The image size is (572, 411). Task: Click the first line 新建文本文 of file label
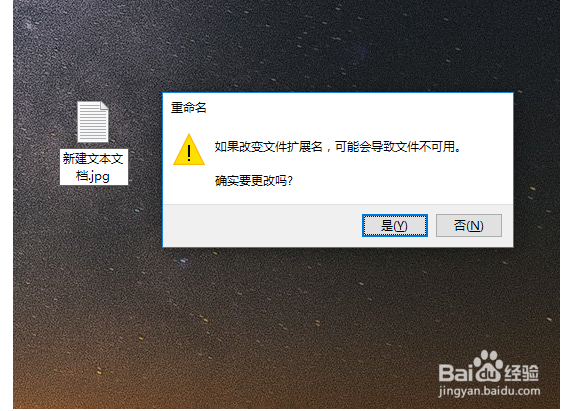[x=93, y=159]
